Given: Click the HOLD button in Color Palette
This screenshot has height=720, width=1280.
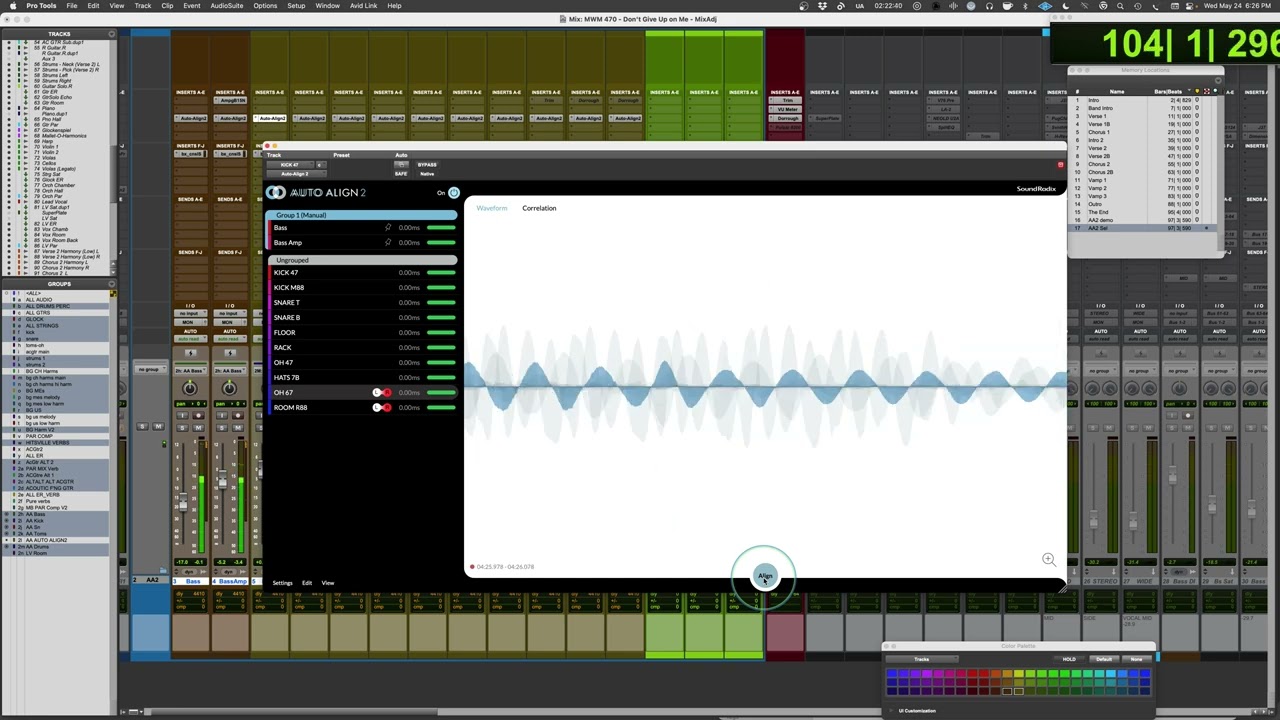Looking at the screenshot, I should tap(1069, 659).
